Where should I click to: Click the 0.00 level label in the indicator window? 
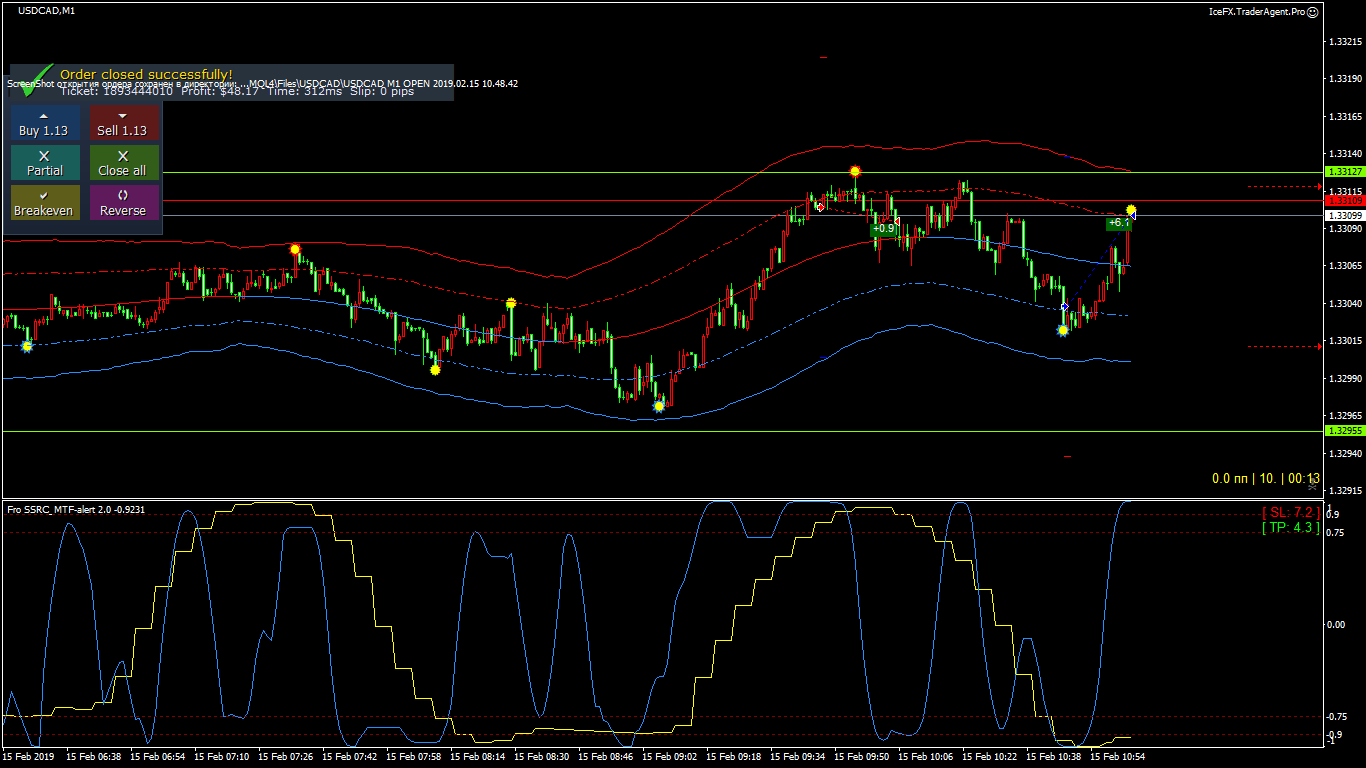(x=1335, y=624)
